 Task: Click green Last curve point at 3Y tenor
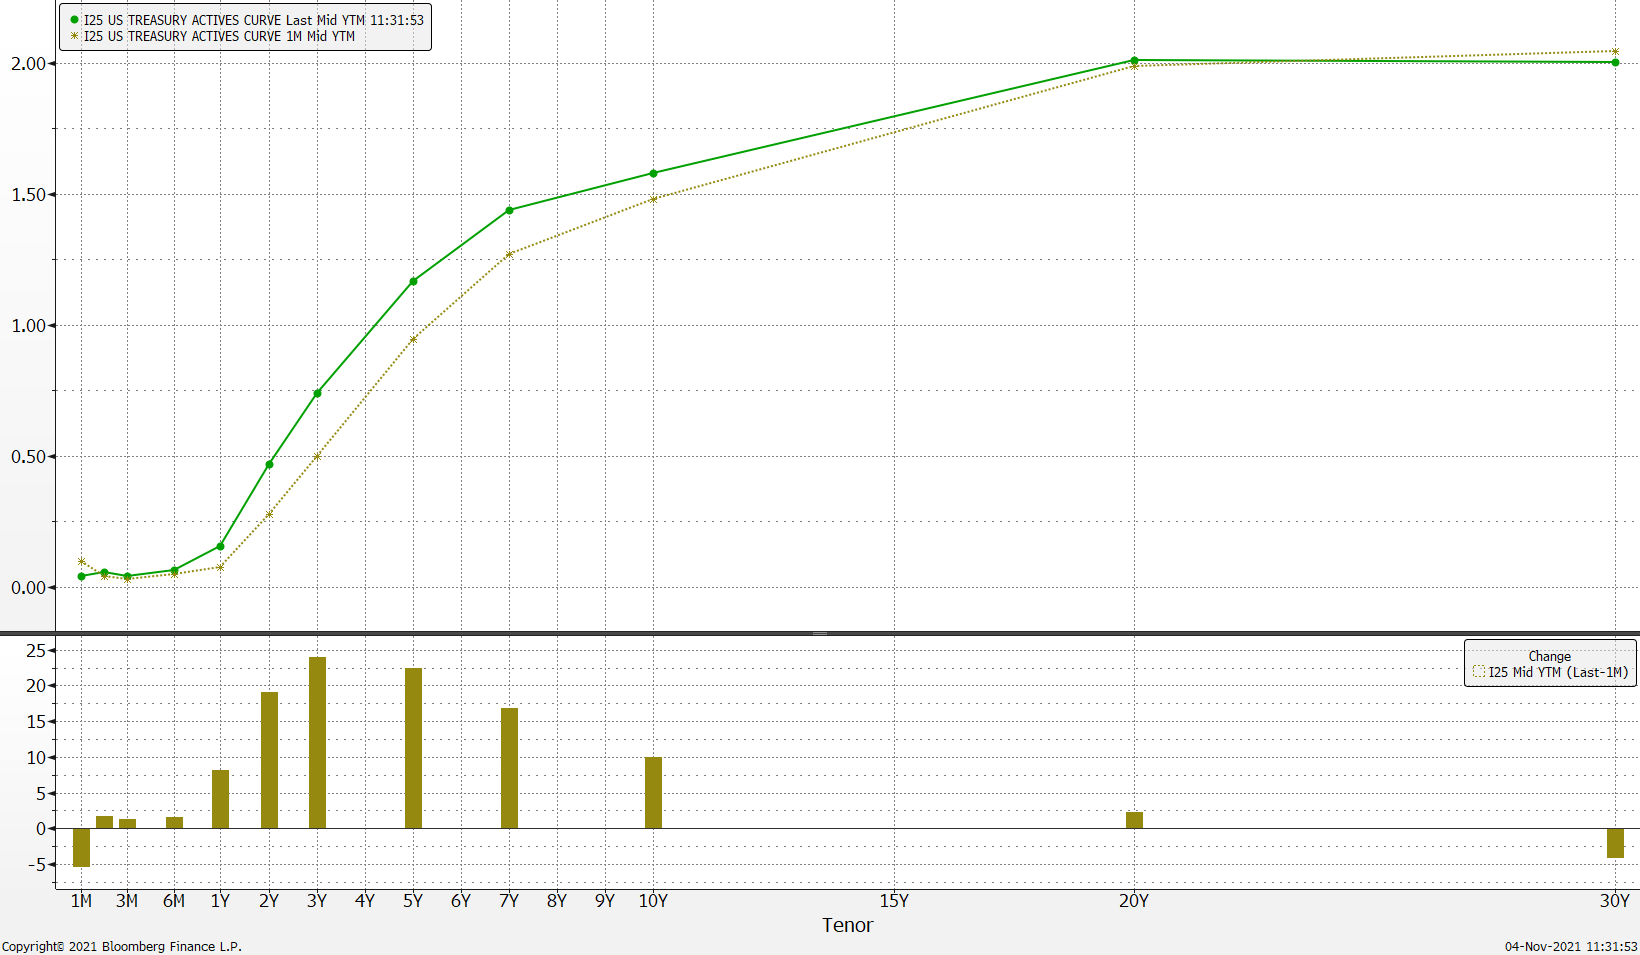[317, 393]
